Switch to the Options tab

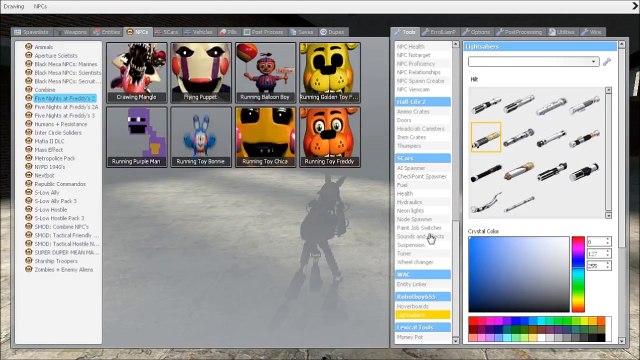coord(476,32)
